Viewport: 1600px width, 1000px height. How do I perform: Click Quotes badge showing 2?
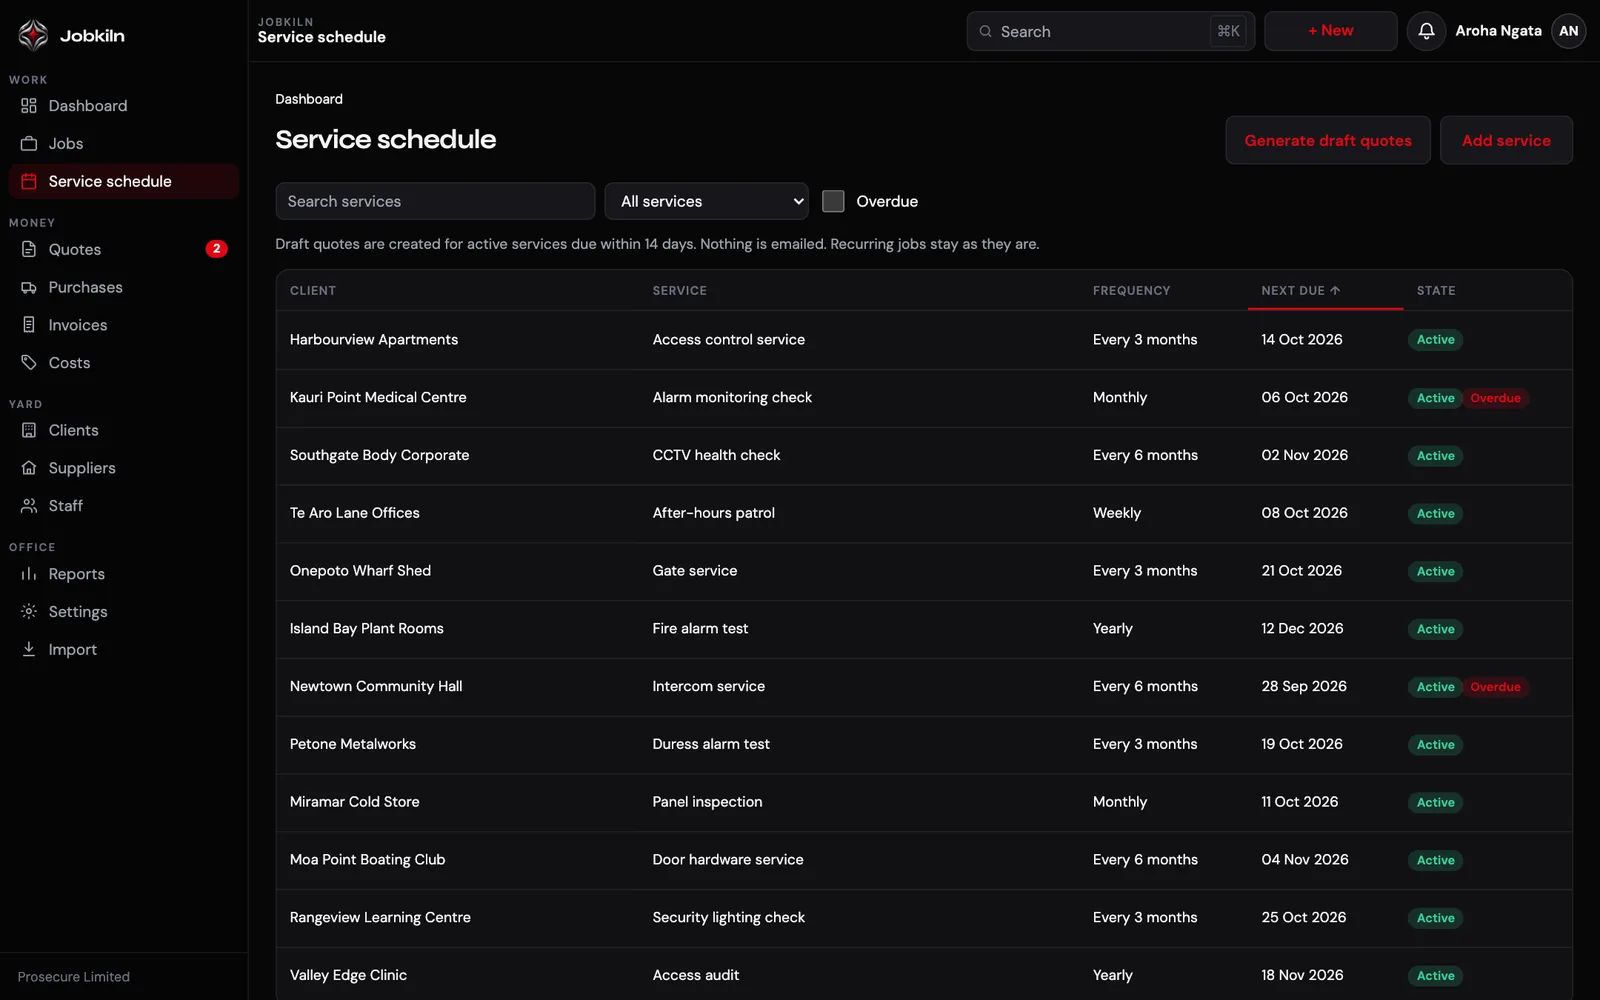216,249
